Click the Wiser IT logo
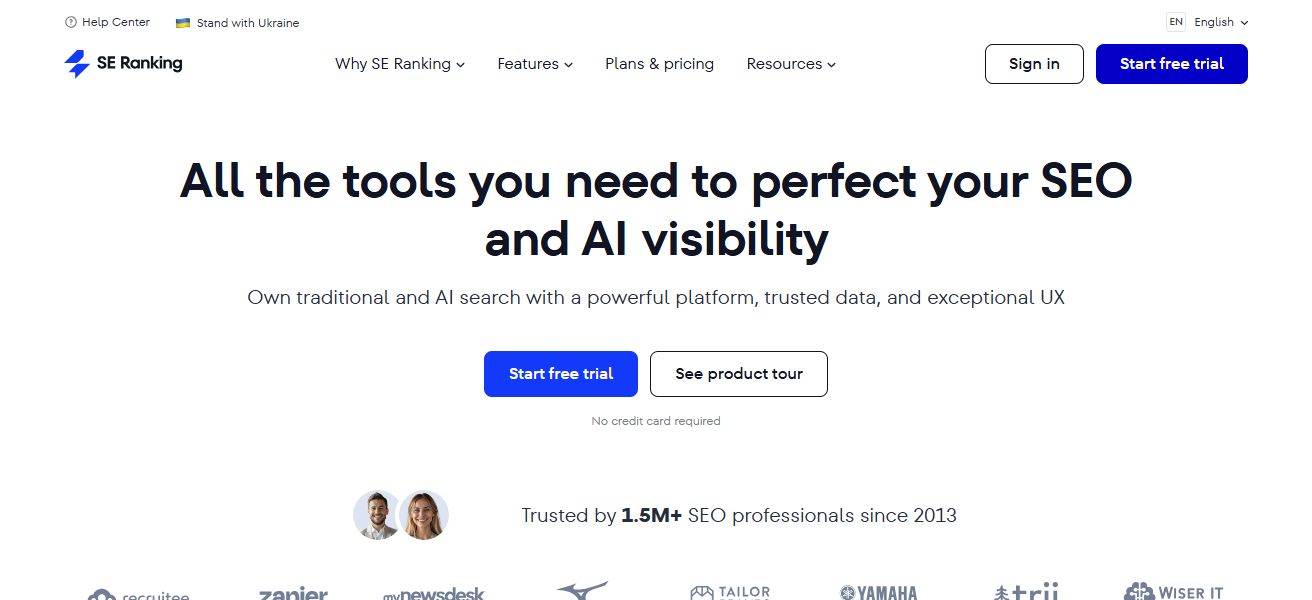The image size is (1312, 600). click(x=1173, y=592)
